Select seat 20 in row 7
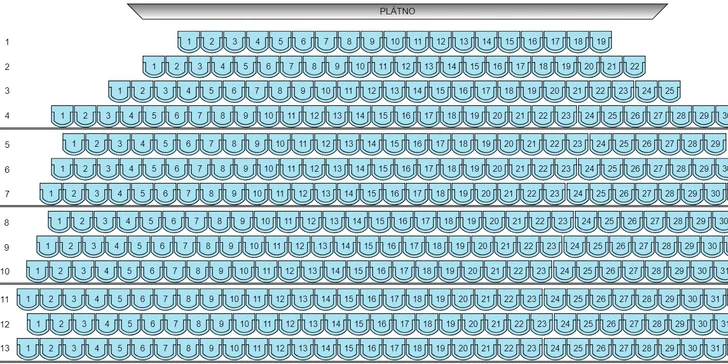Viewport: 728px width, 364px height. 486,194
